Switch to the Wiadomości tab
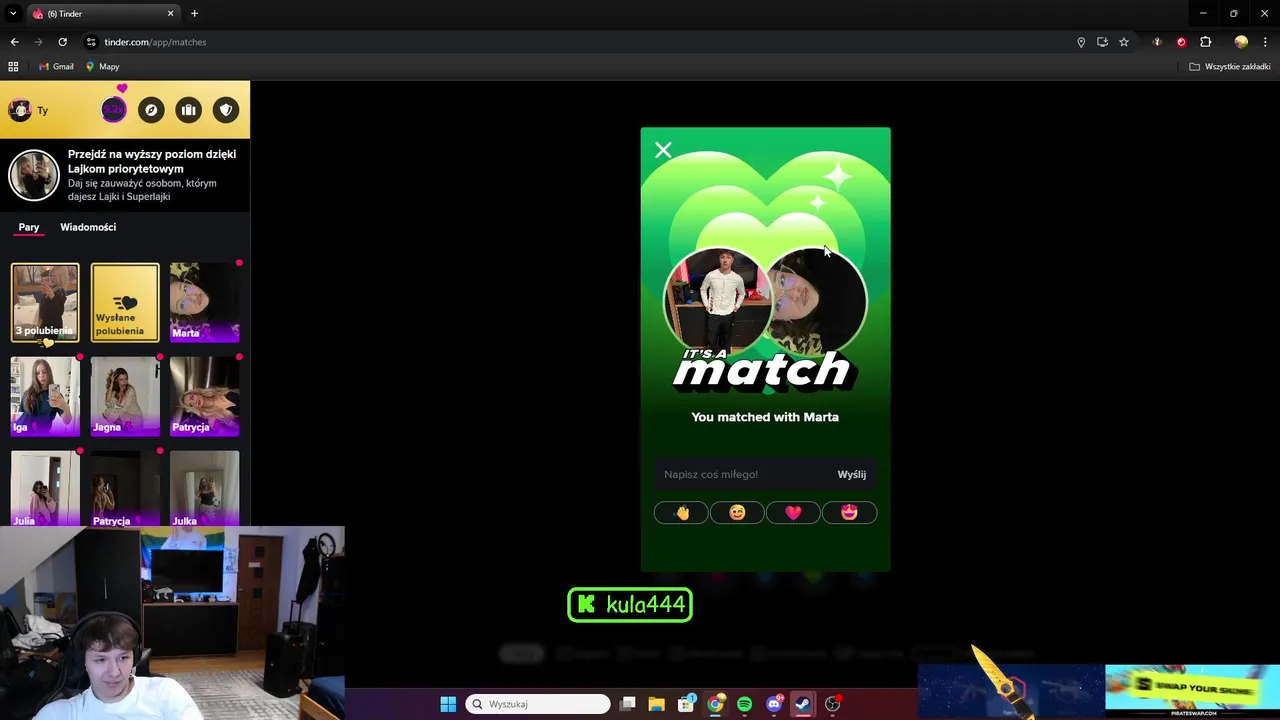The image size is (1280, 720). pyautogui.click(x=88, y=227)
